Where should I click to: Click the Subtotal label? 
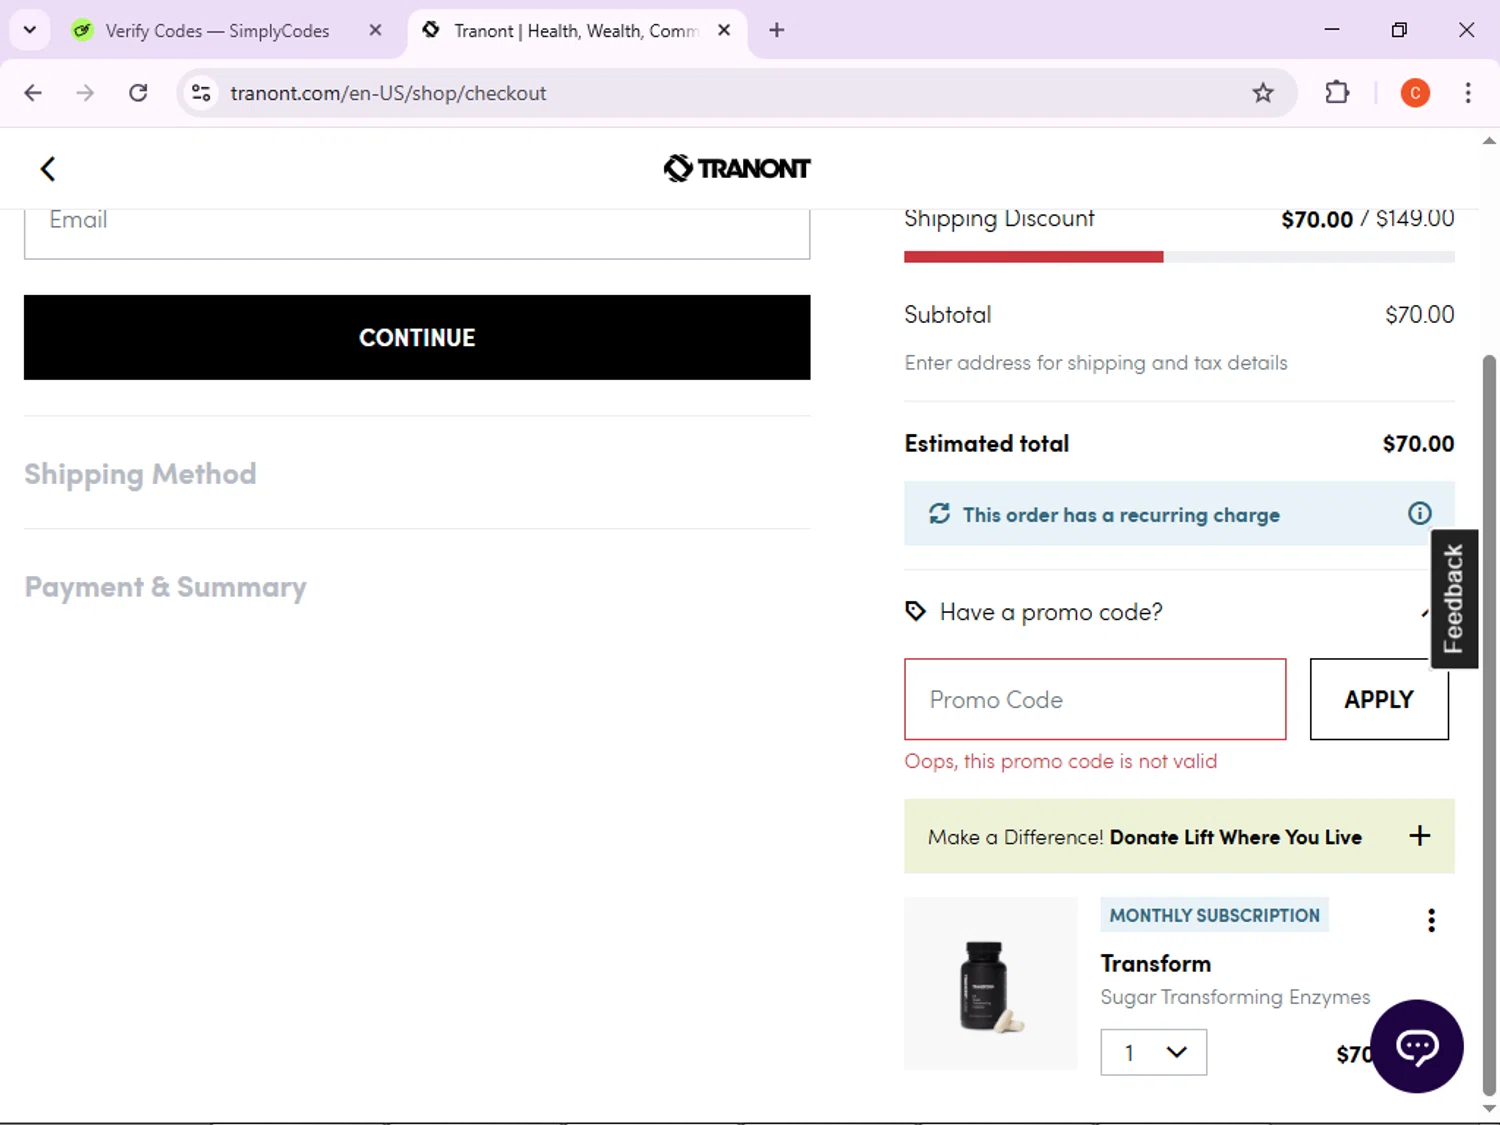tap(947, 314)
